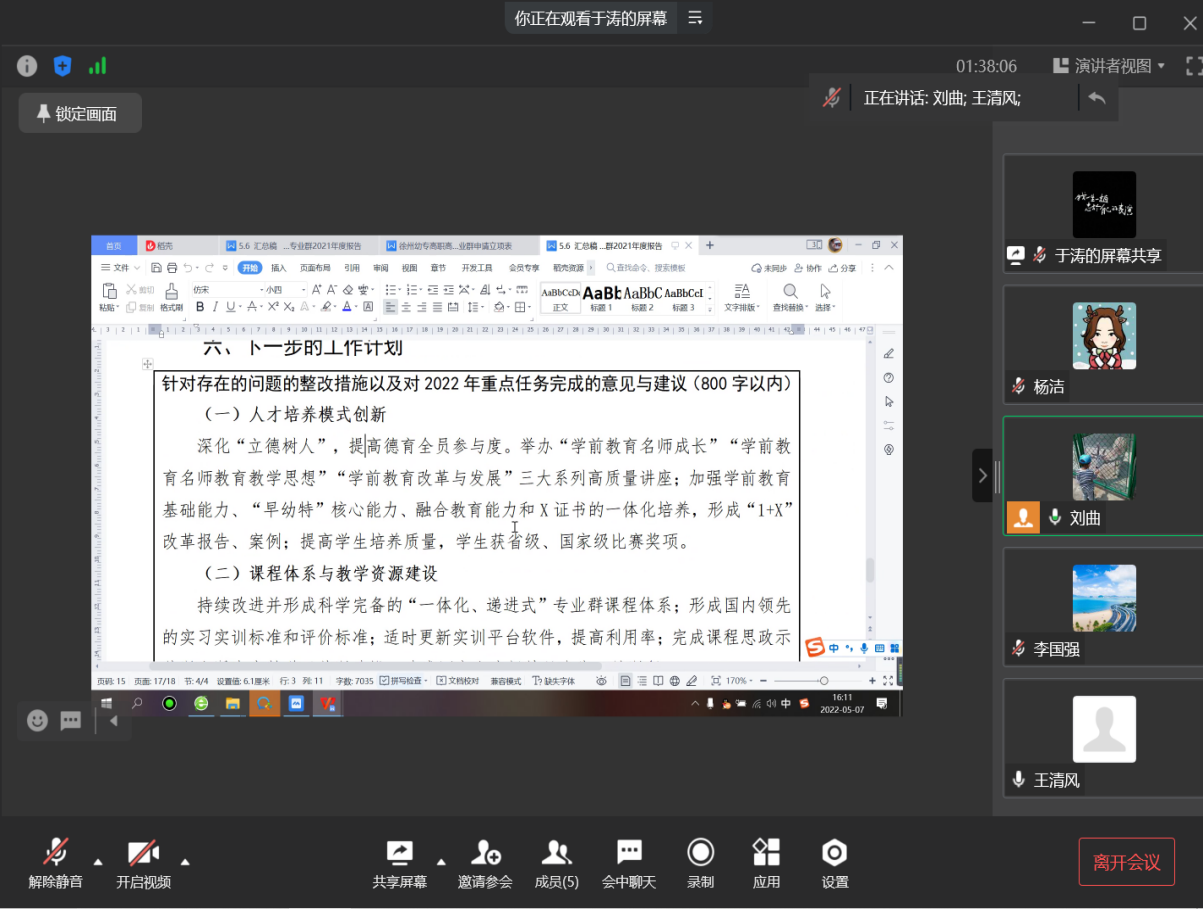This screenshot has width=1203, height=909.
Task: Collapse the participant sidebar with chevron
Action: pyautogui.click(x=982, y=475)
